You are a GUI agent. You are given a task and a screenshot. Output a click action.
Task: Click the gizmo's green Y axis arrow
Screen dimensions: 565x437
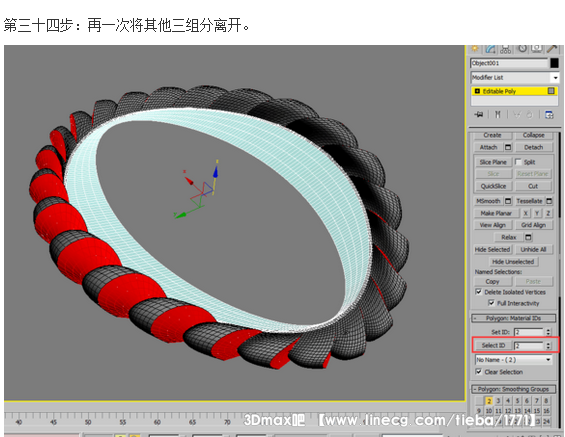pyautogui.click(x=180, y=215)
